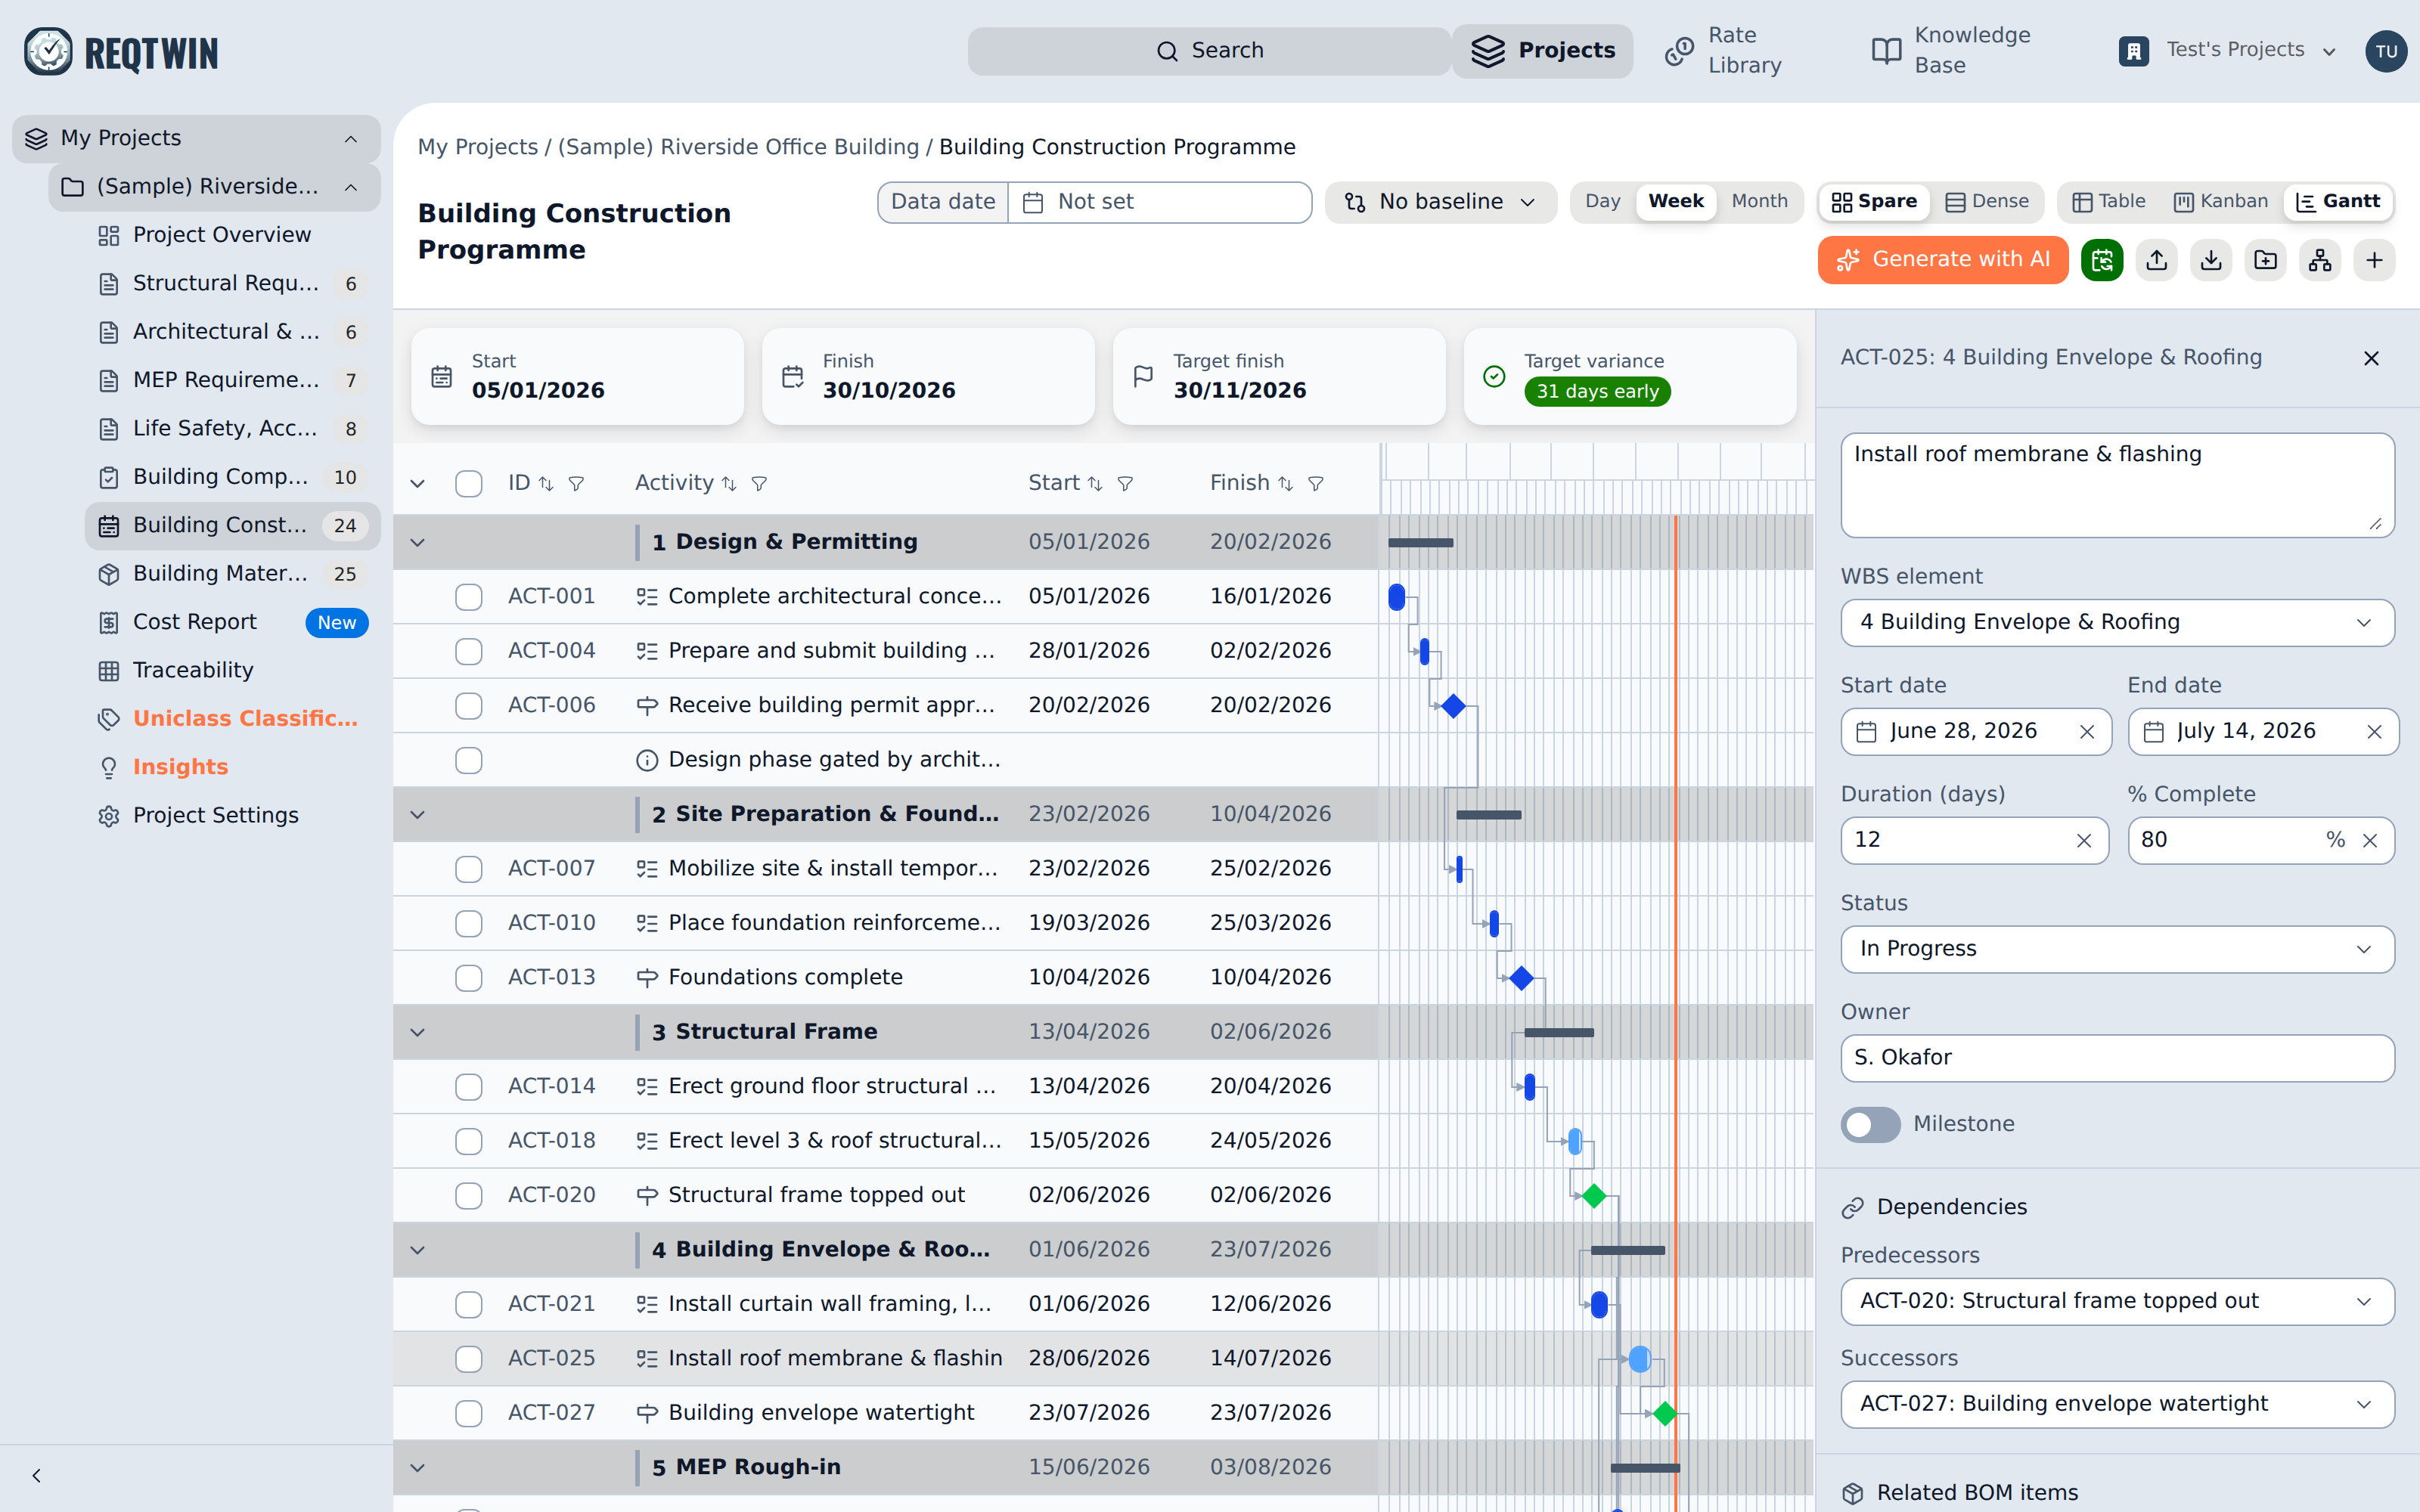The image size is (2420, 1512).
Task: Click the ACT-025 light blue progress bar
Action: click(x=1640, y=1359)
